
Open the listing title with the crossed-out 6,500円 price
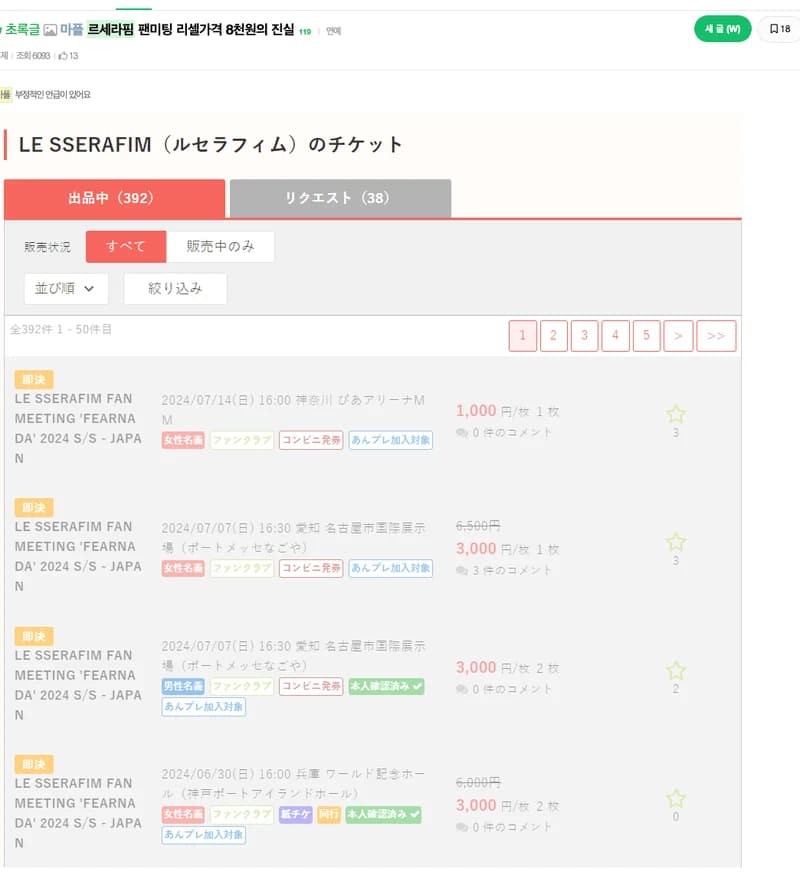coord(78,556)
